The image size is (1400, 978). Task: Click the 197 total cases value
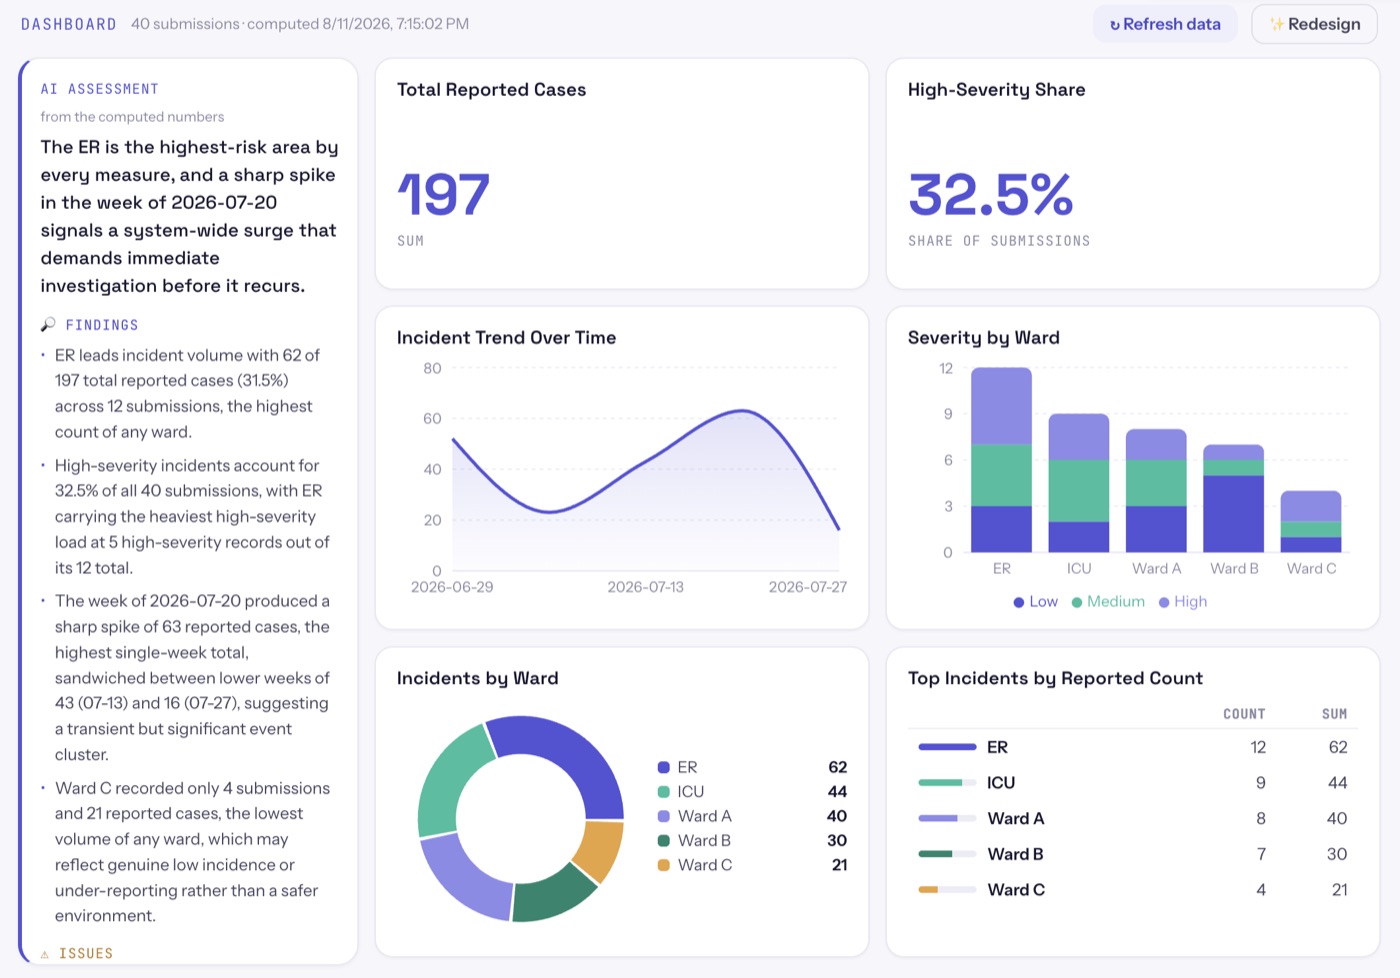click(x=443, y=194)
